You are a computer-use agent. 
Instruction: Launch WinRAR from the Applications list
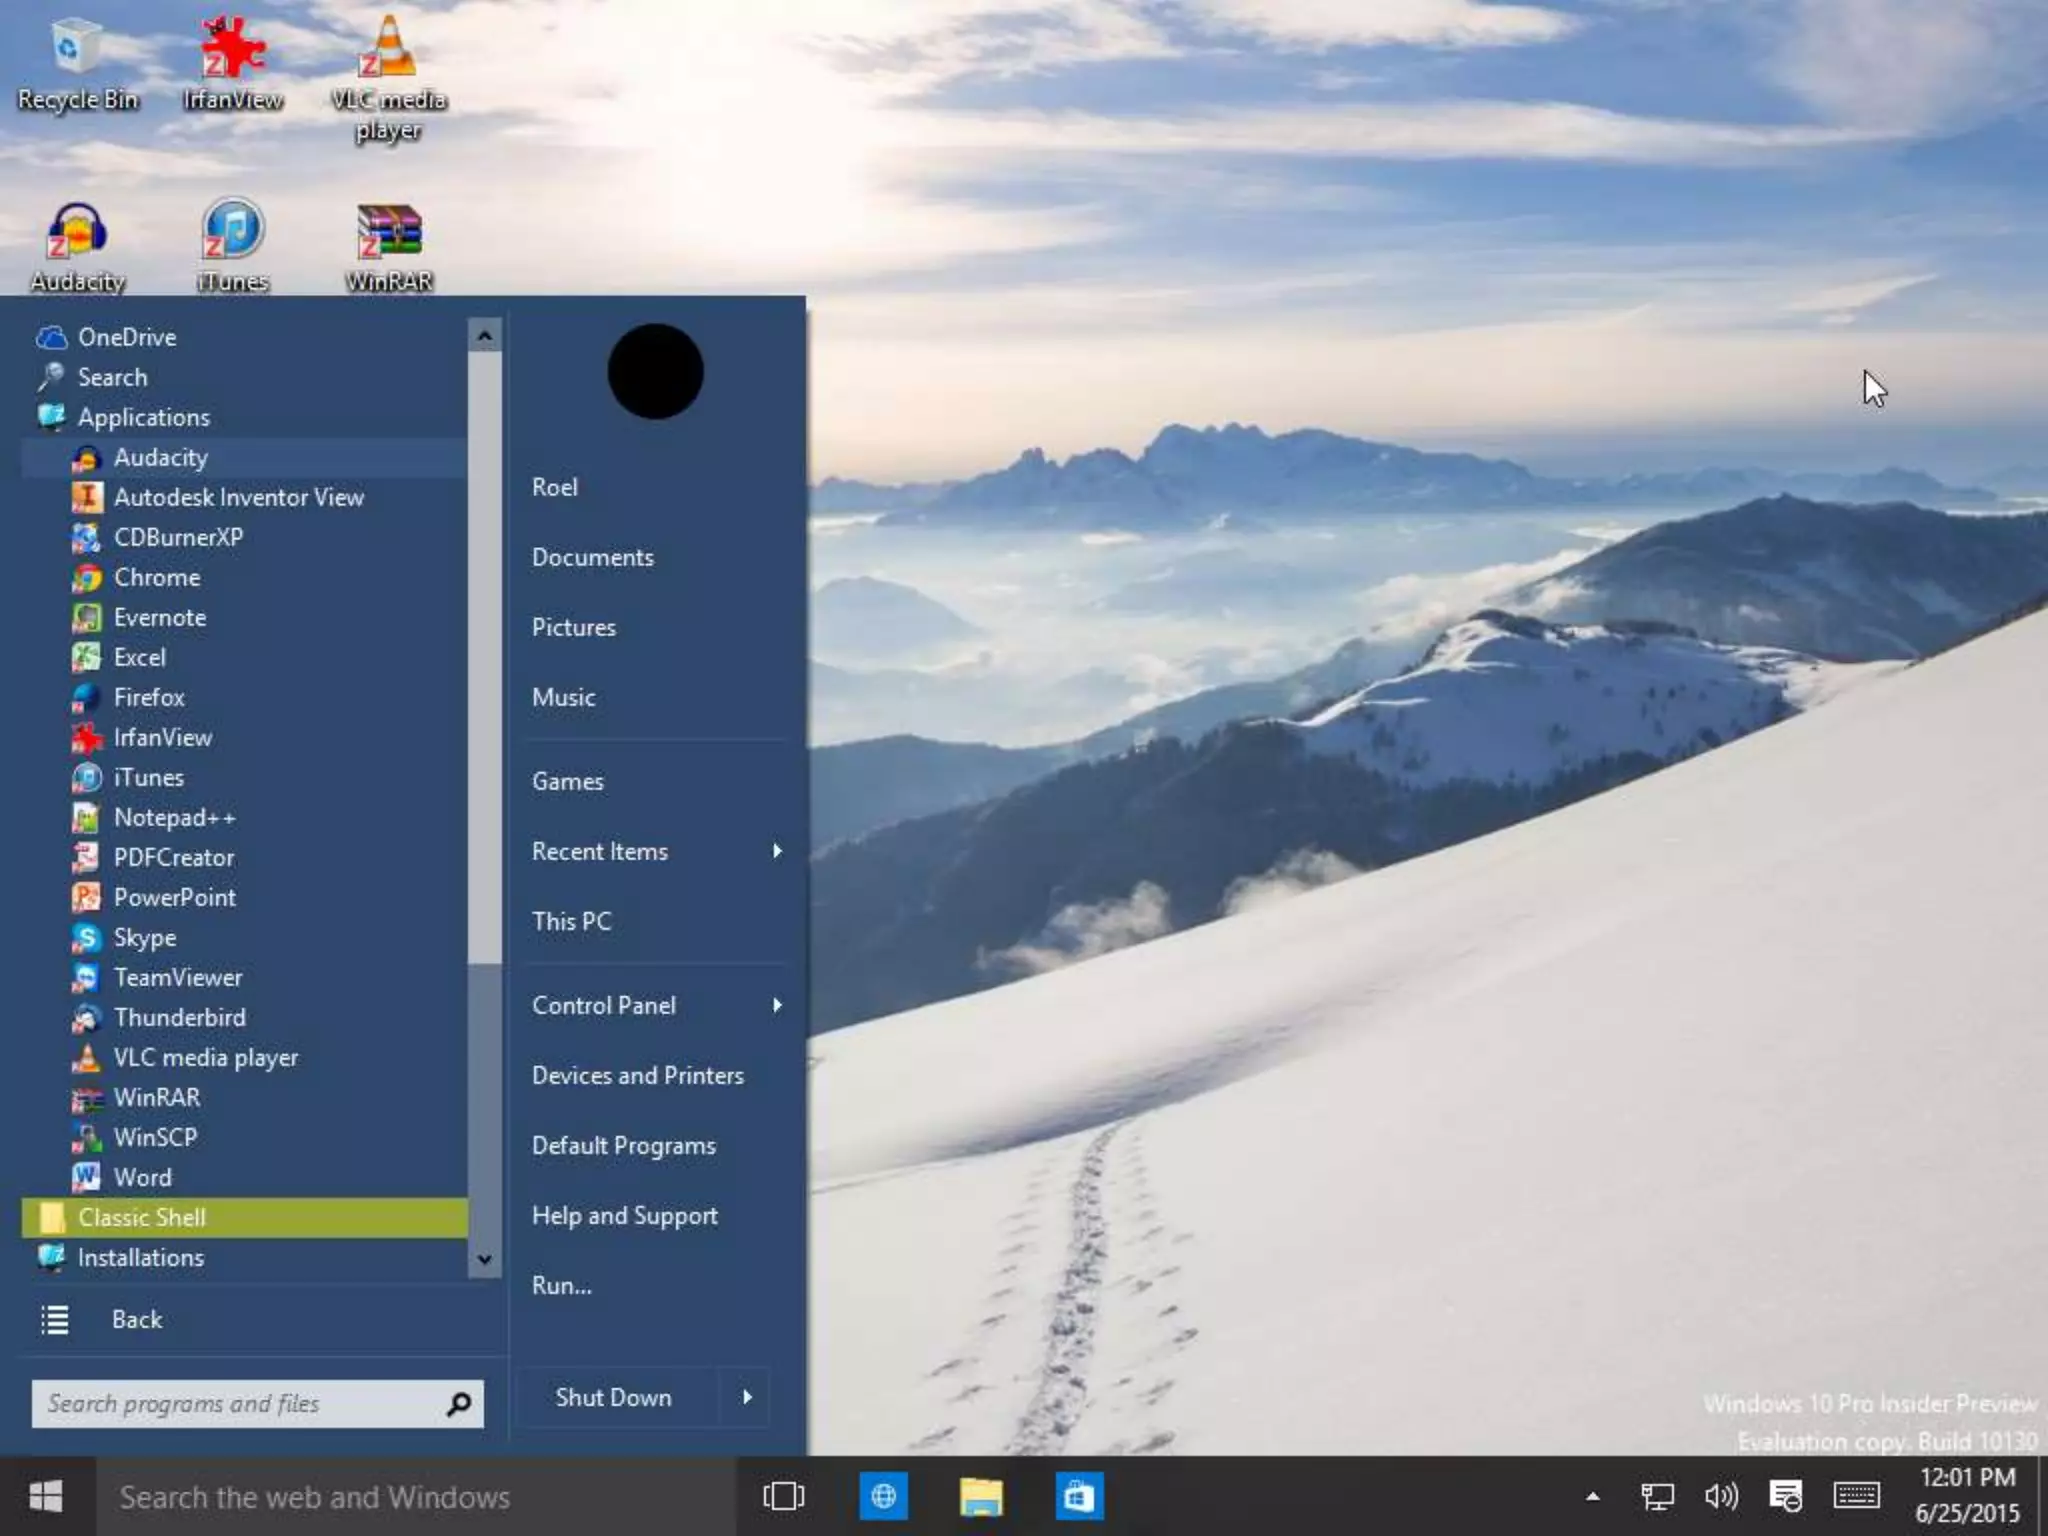[x=244, y=1097]
